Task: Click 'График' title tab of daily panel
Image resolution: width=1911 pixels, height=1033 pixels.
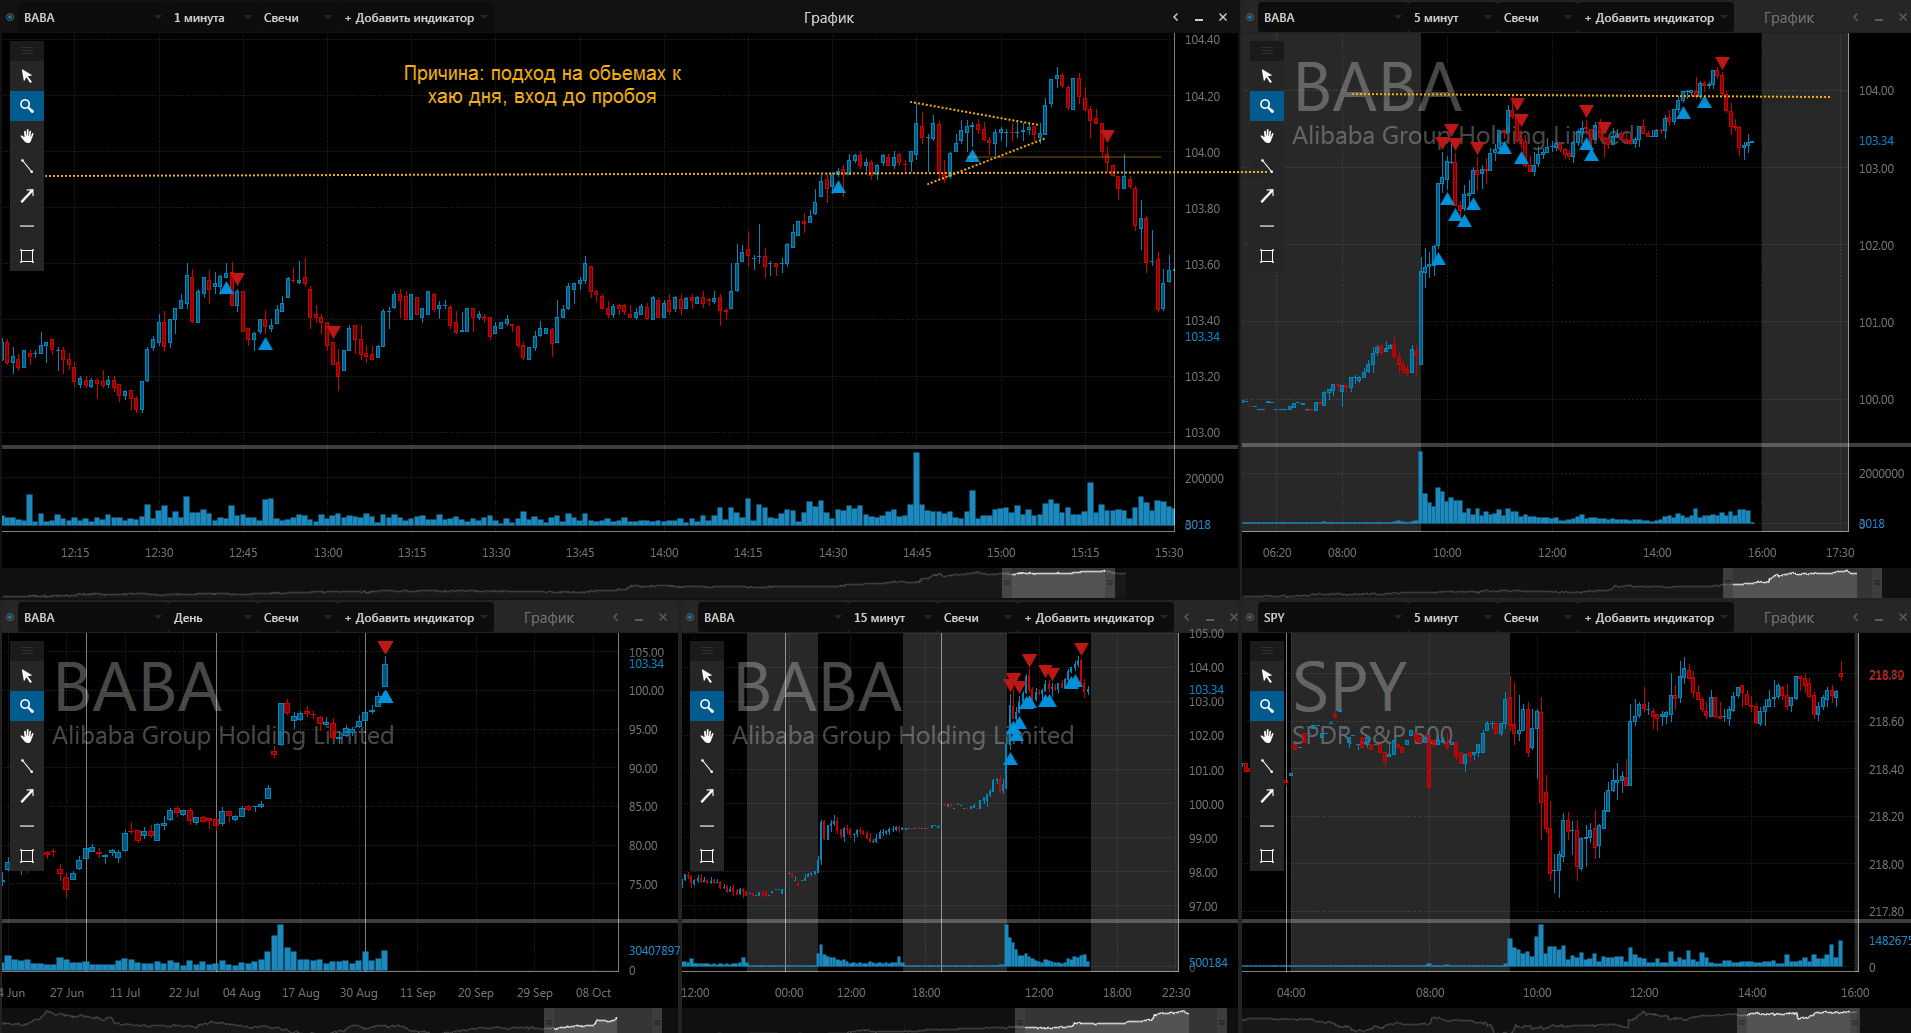Action: (549, 618)
